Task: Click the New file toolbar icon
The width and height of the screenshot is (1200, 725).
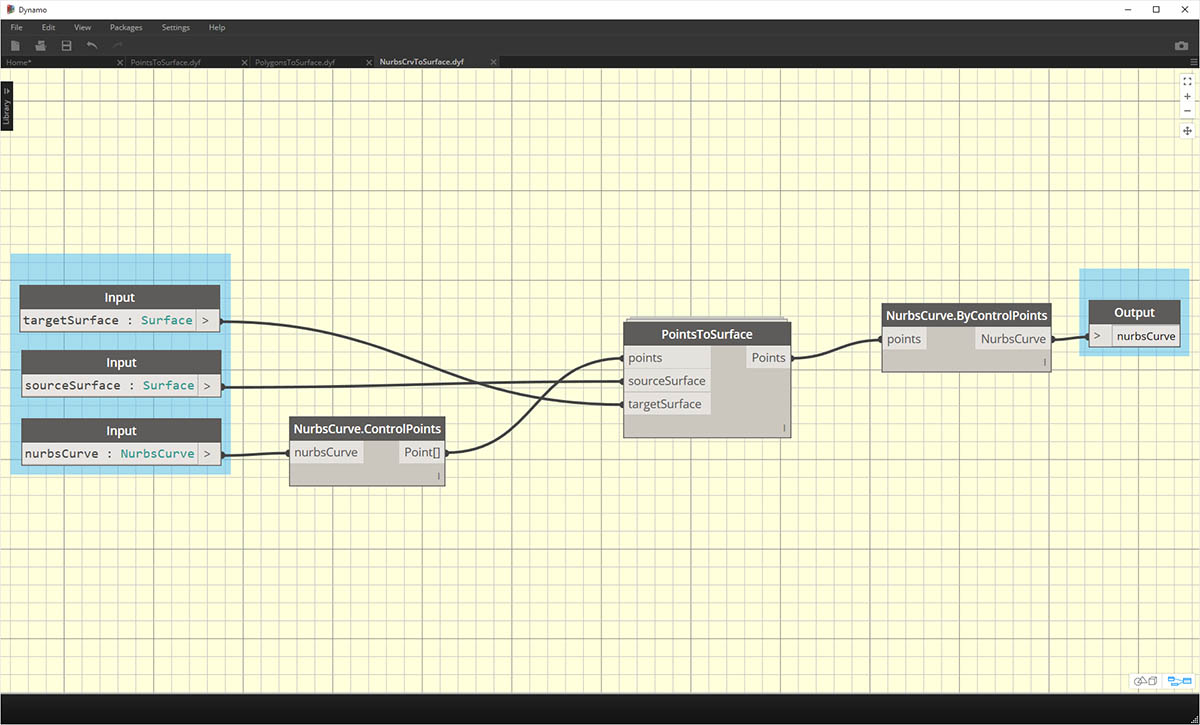Action: [x=16, y=46]
